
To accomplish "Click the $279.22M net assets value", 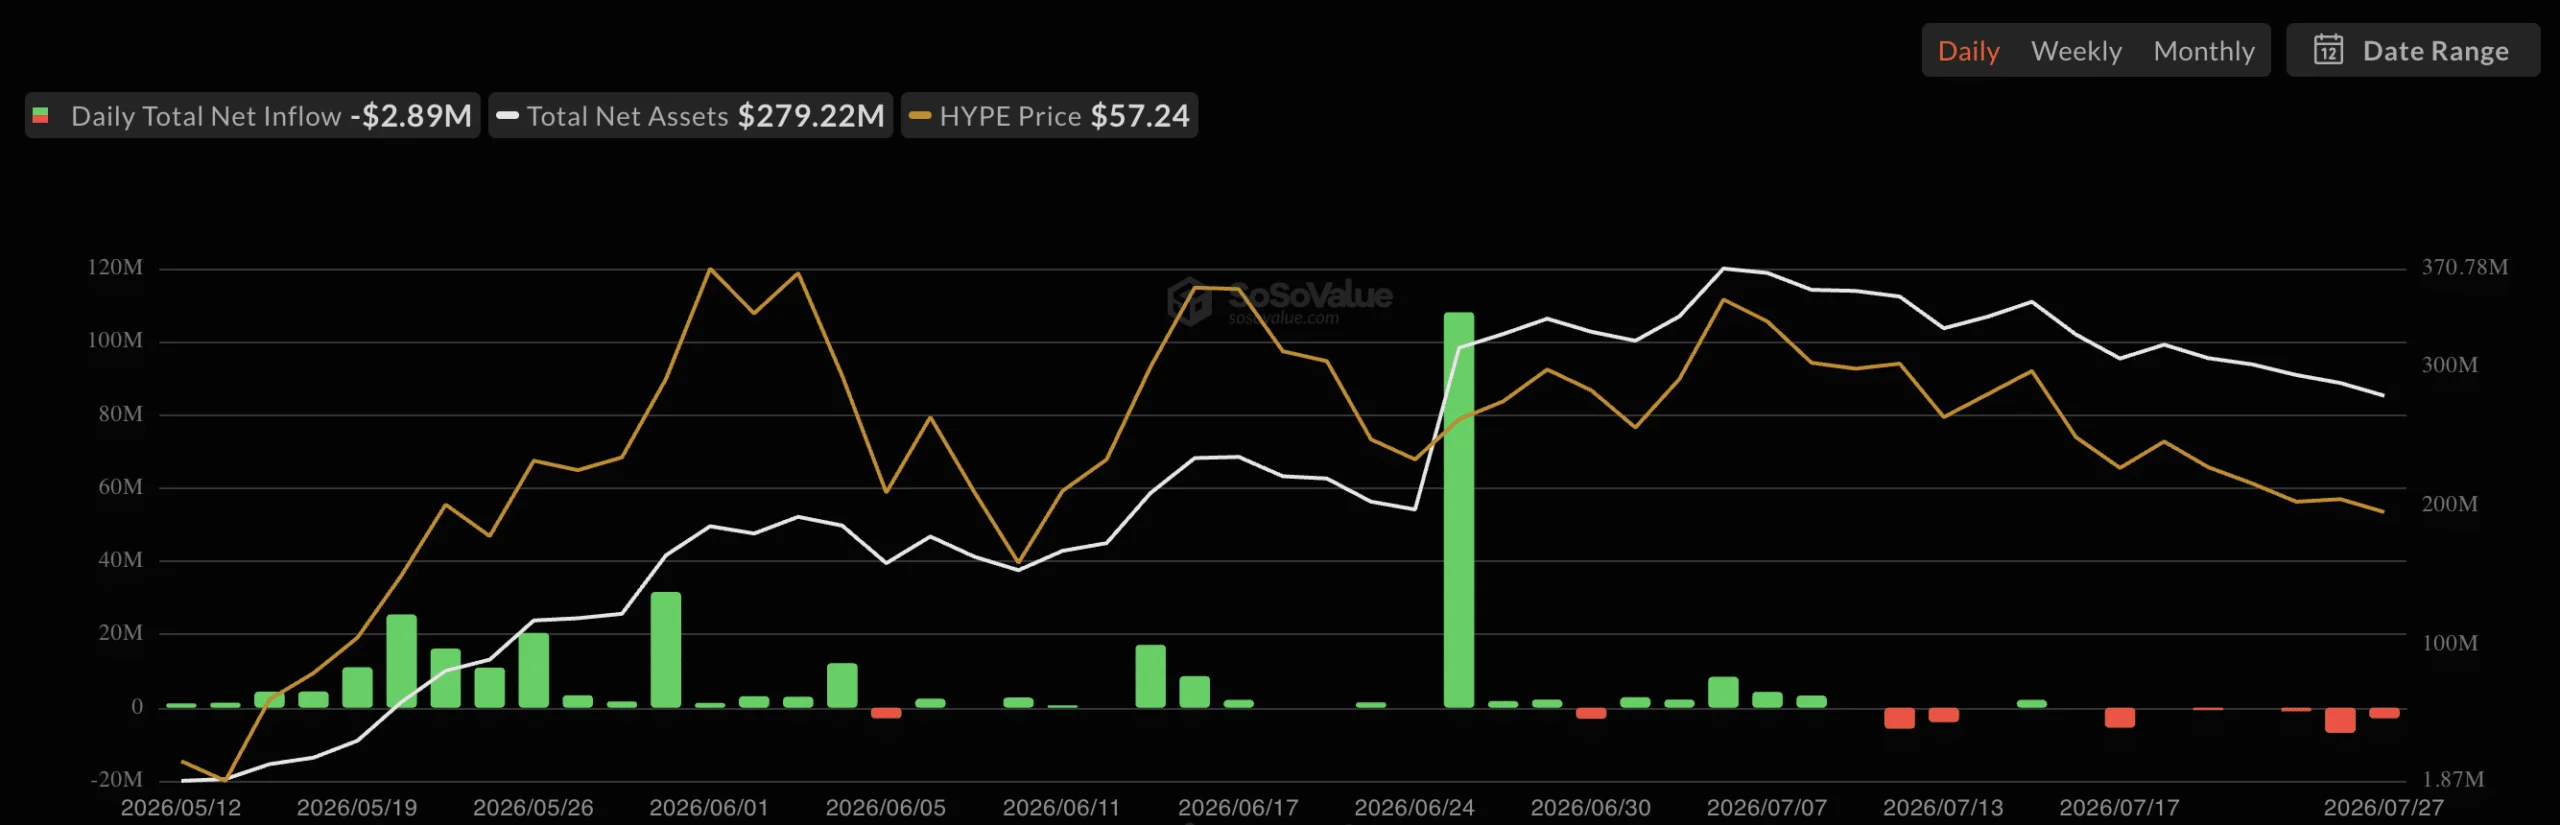I will click(x=811, y=116).
